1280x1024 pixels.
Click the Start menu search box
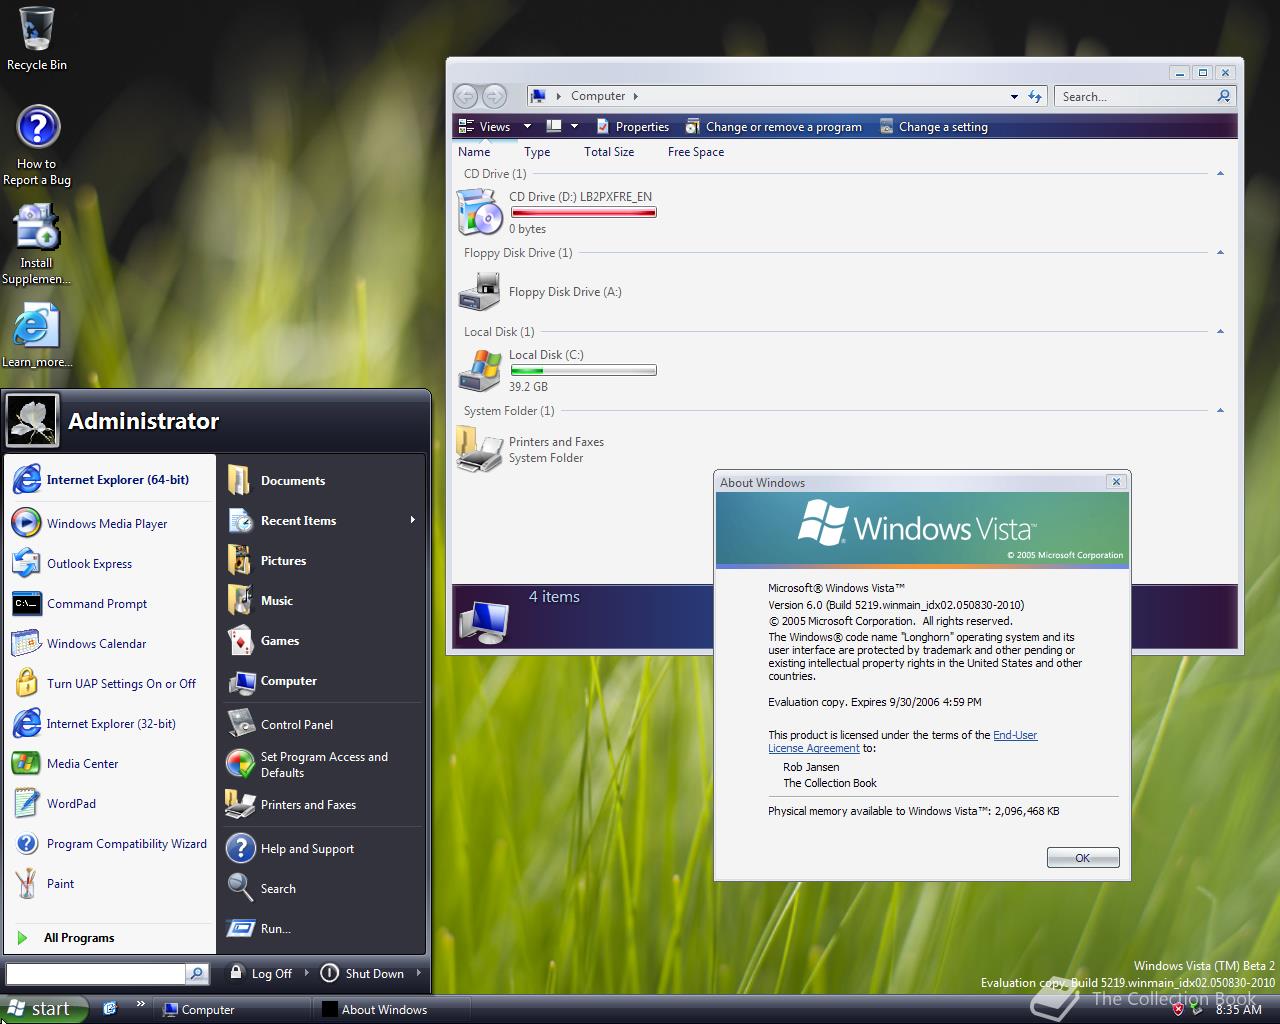click(x=96, y=973)
